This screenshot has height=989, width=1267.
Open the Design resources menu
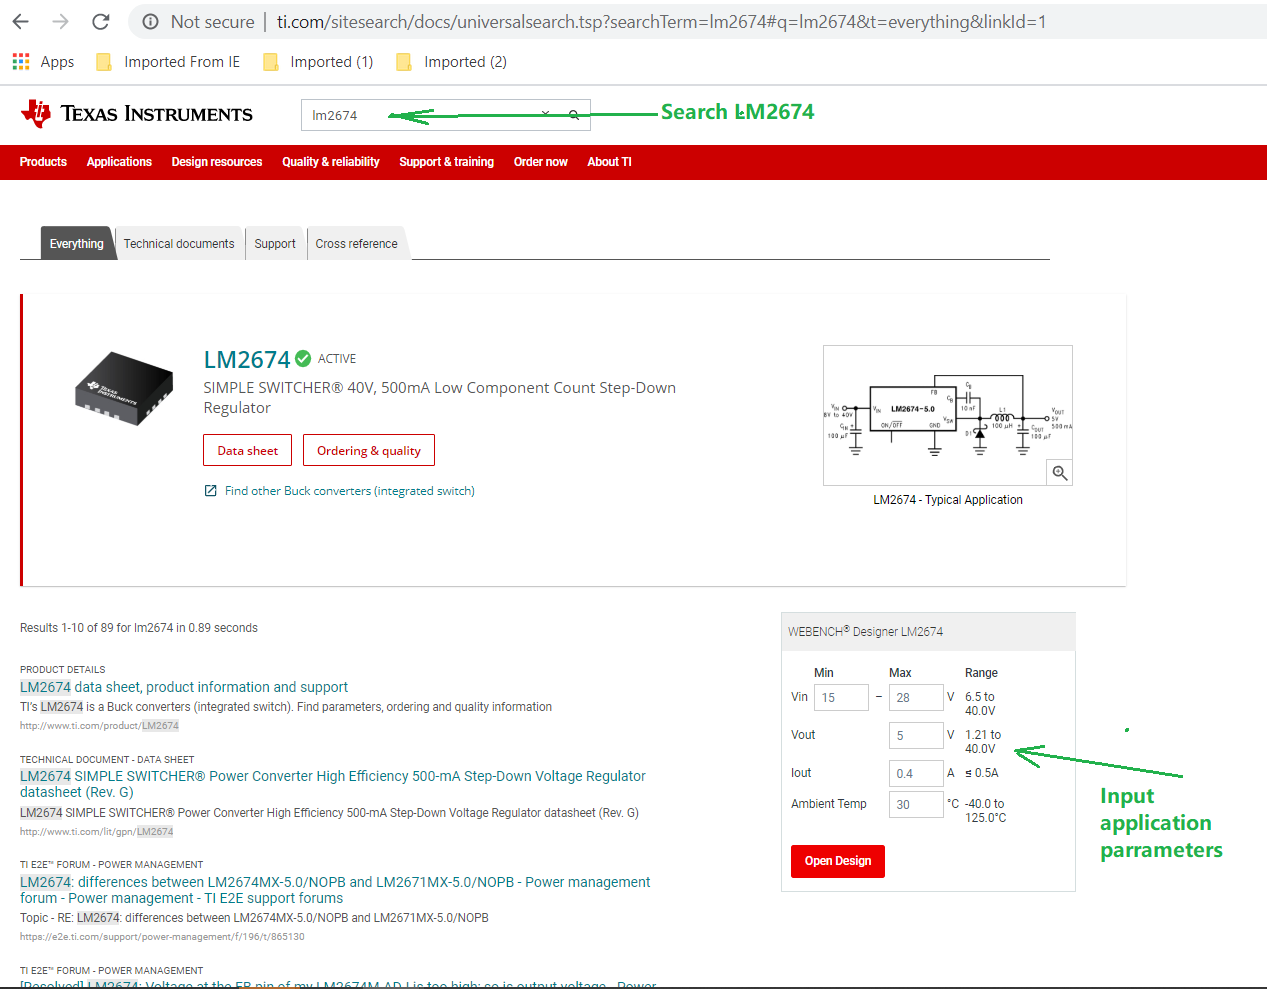217,162
